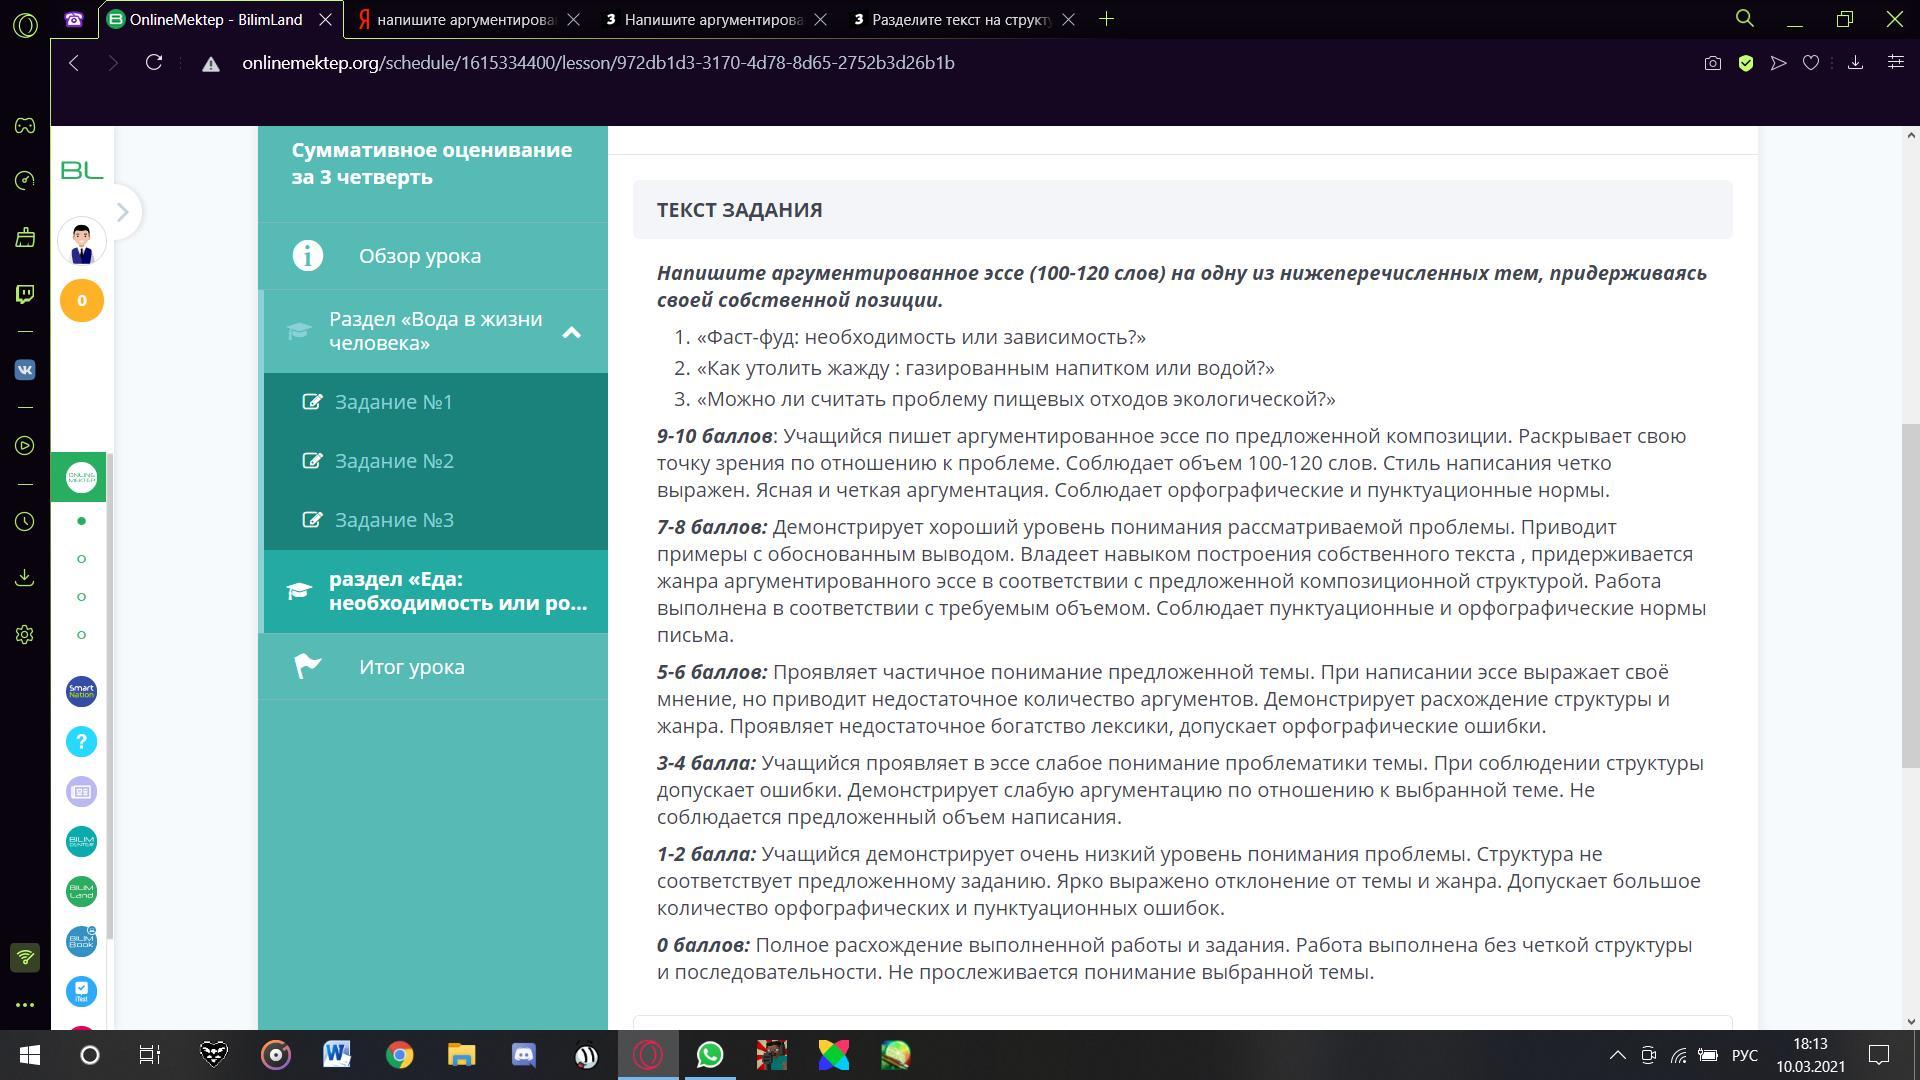
Task: Open Обзор урока menu item
Action: pyautogui.click(x=433, y=256)
